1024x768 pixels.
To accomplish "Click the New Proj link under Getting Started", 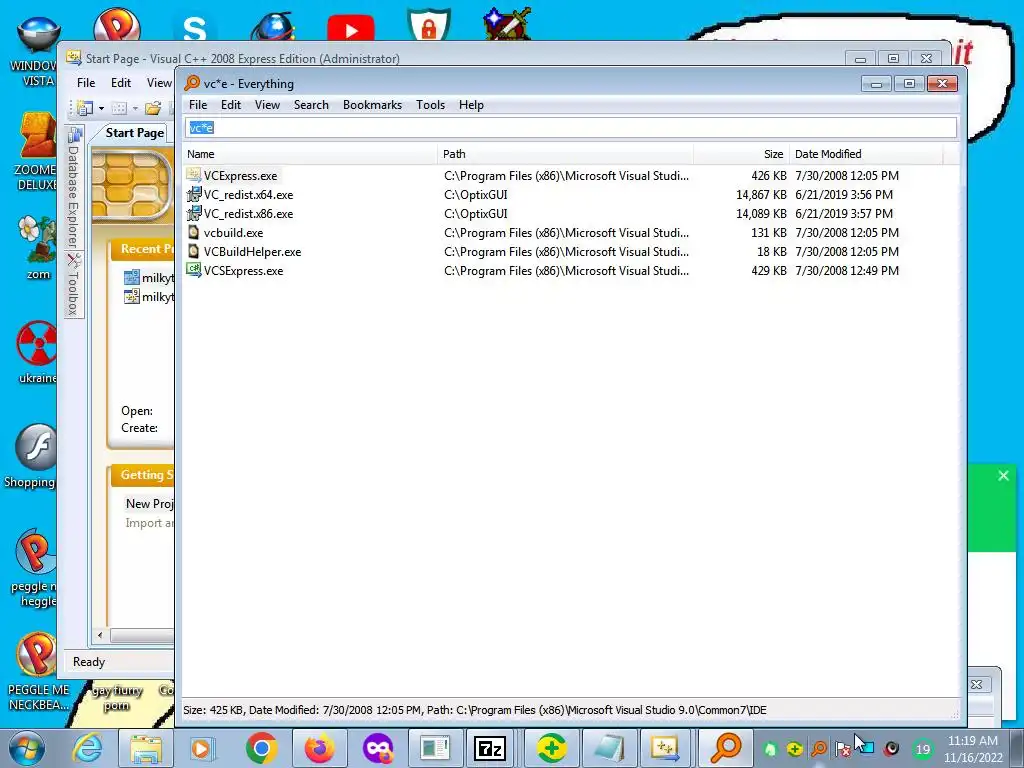I will 150,504.
